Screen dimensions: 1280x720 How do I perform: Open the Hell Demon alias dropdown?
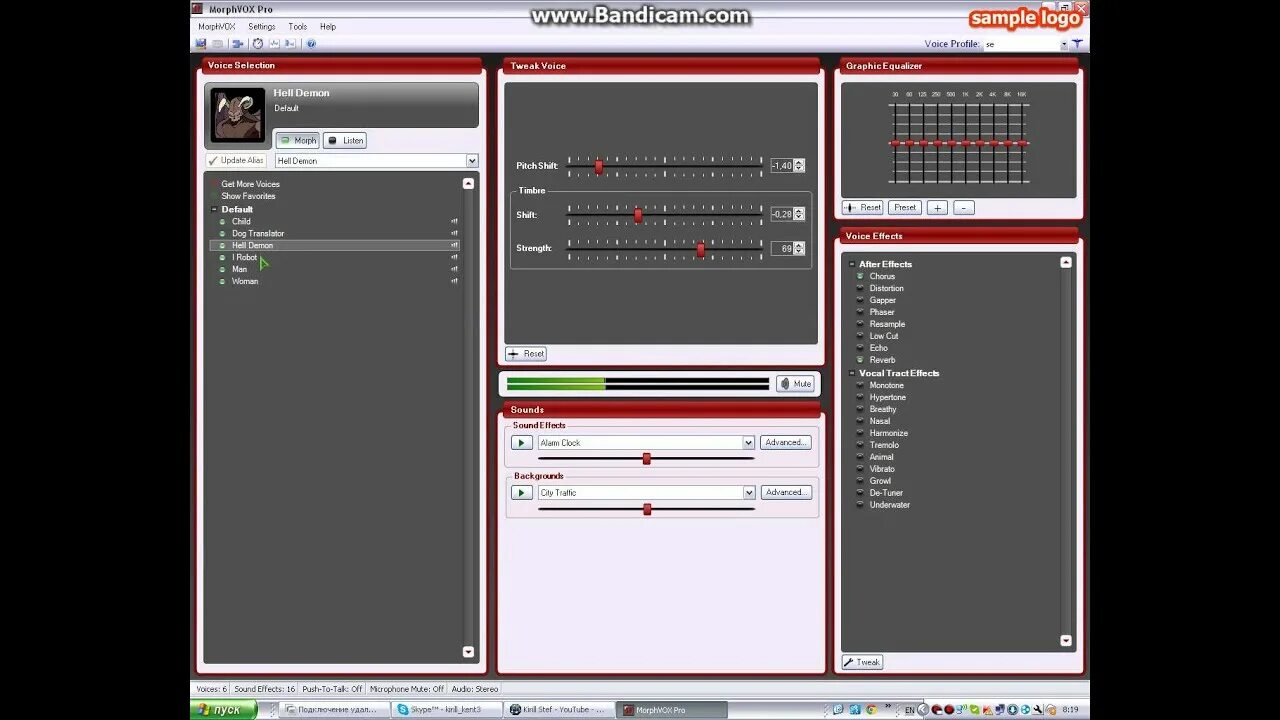pyautogui.click(x=472, y=161)
